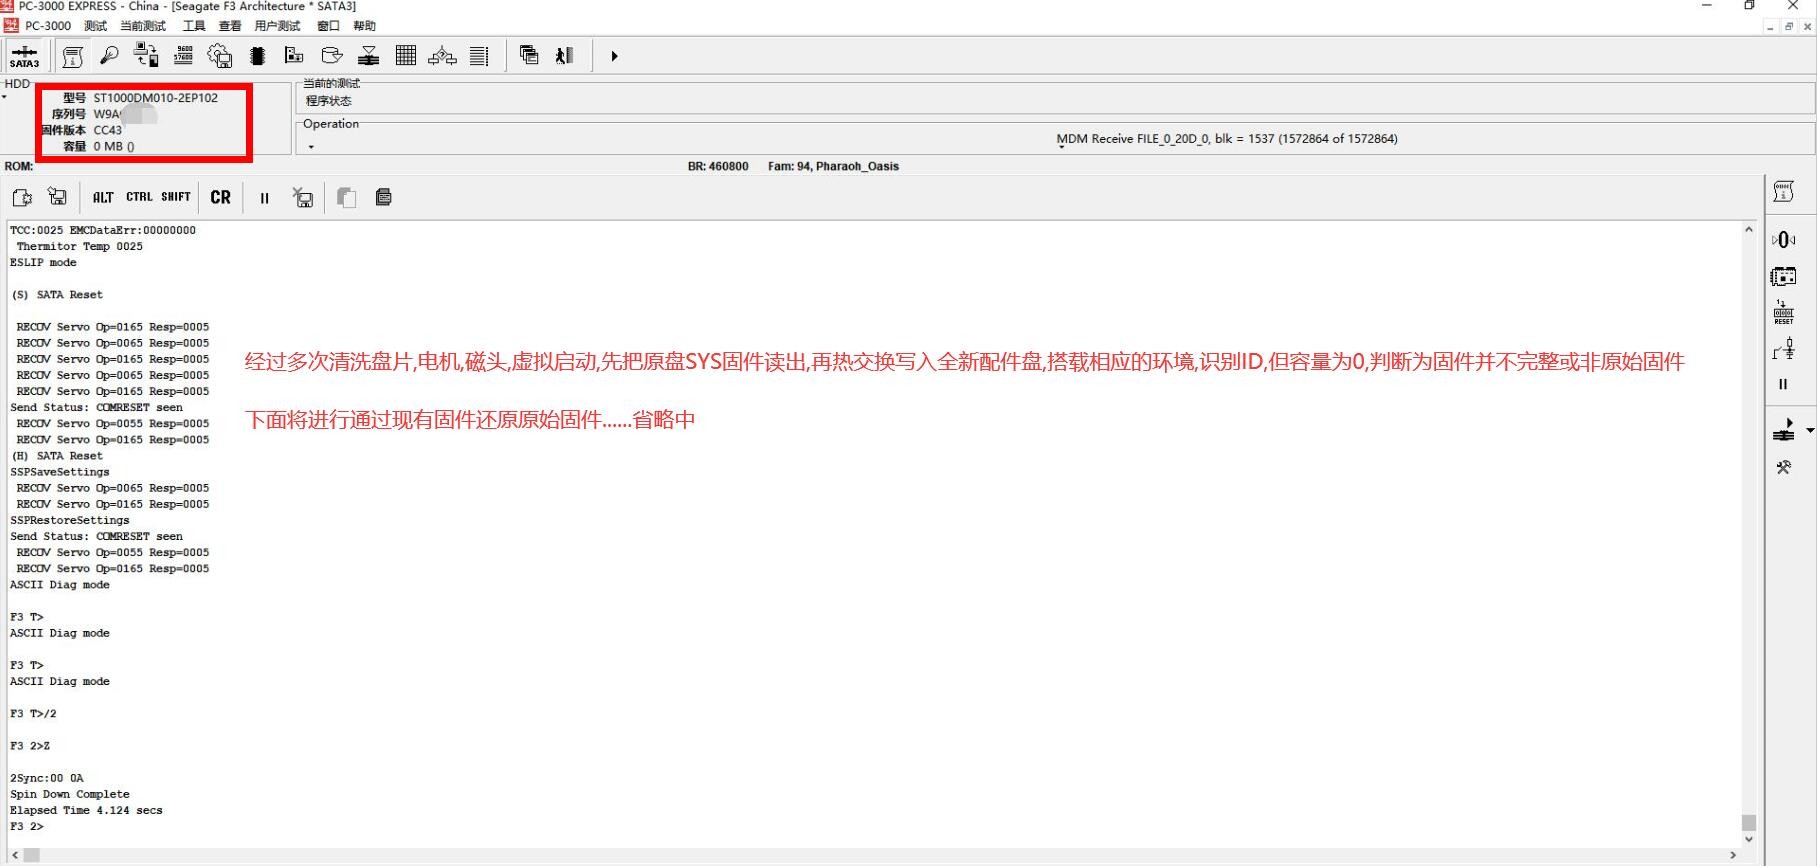Screen dimensions: 1817x866
Task: Open the 窗口 menu
Action: (328, 26)
